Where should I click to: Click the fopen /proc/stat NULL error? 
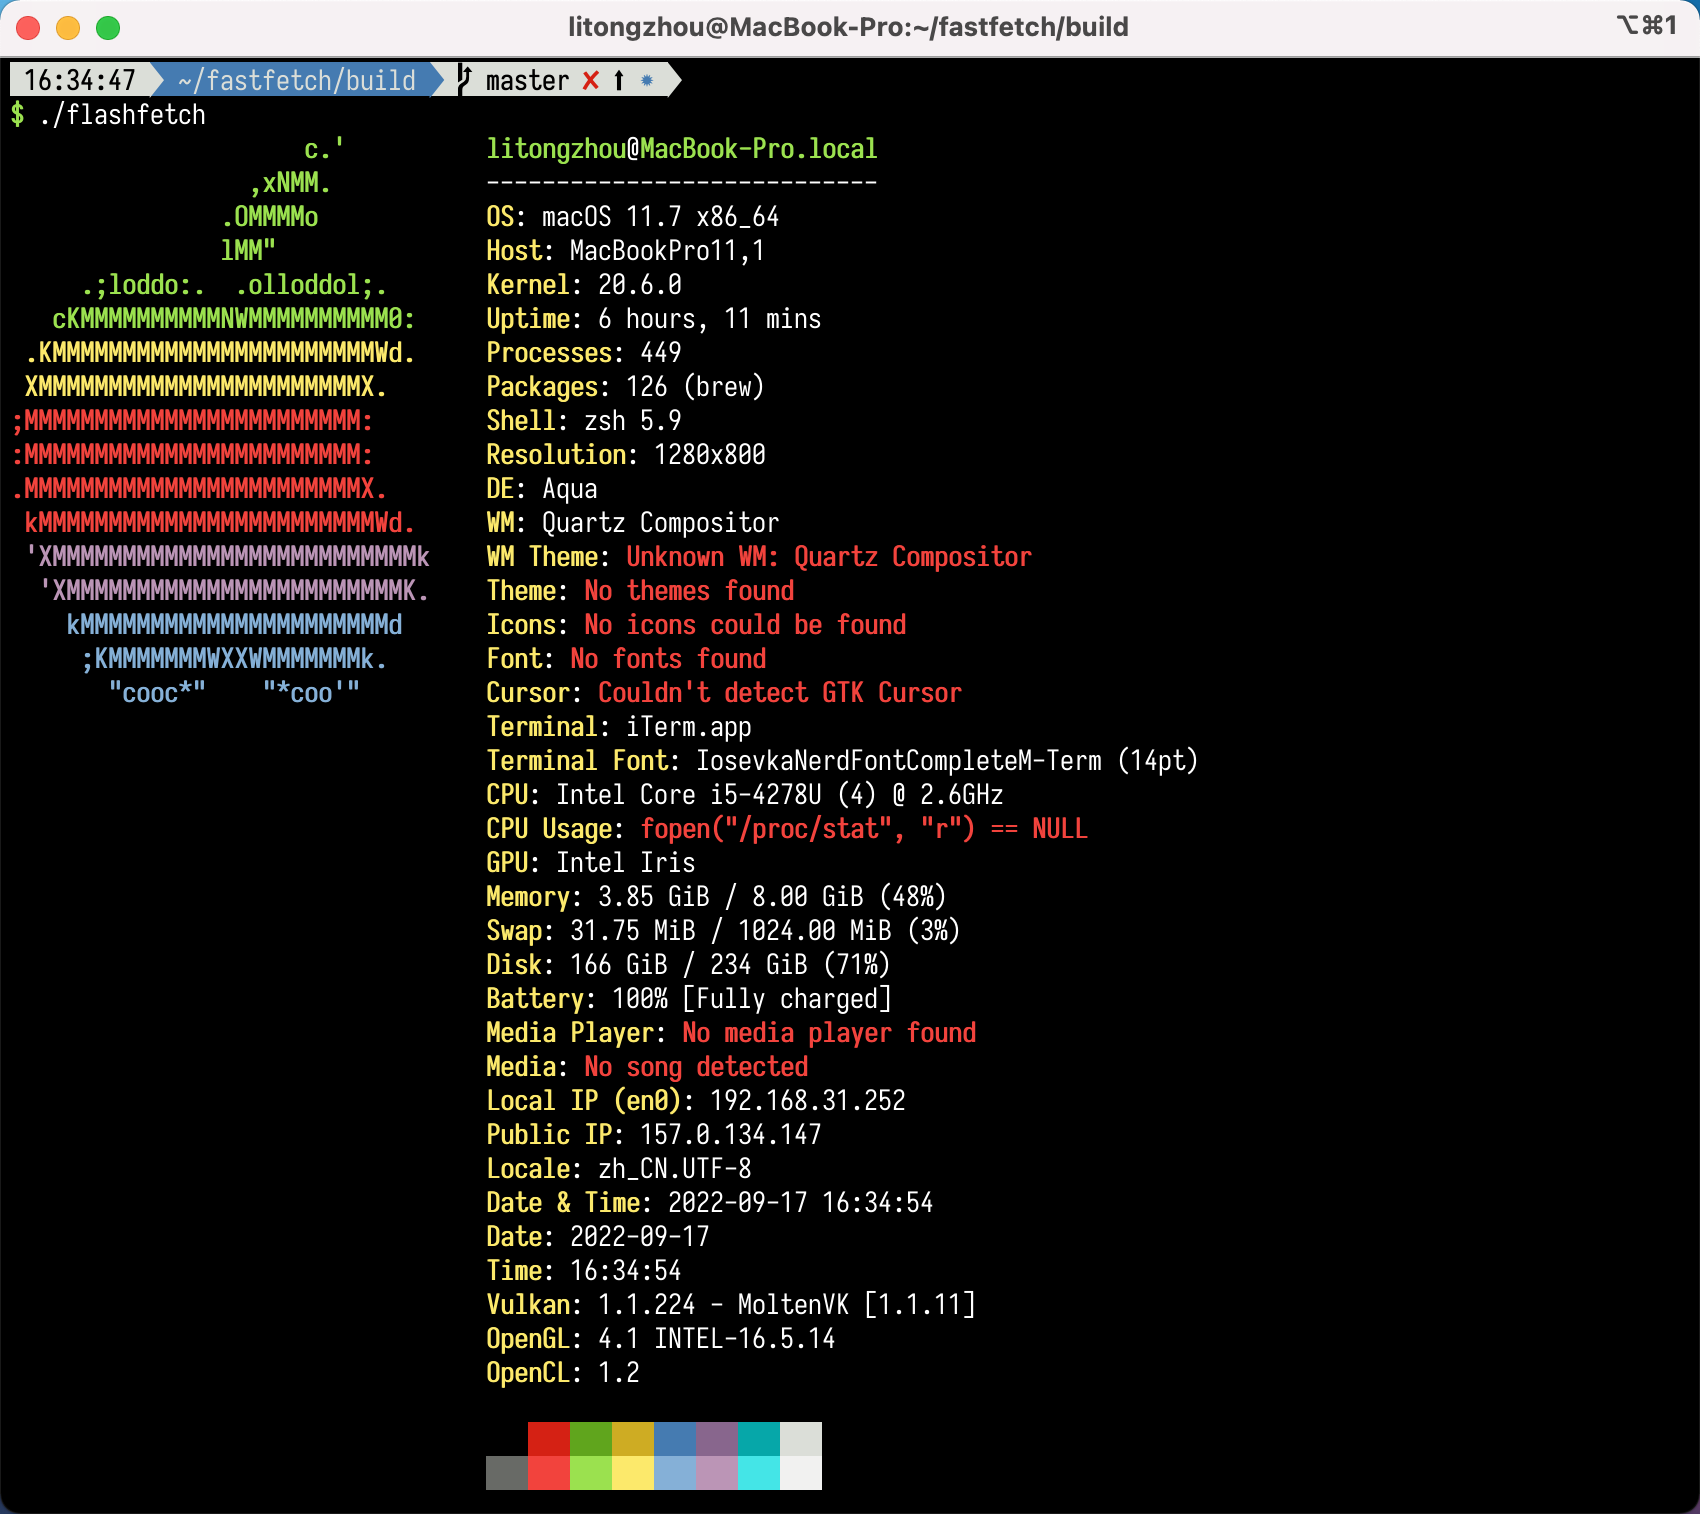coord(864,829)
